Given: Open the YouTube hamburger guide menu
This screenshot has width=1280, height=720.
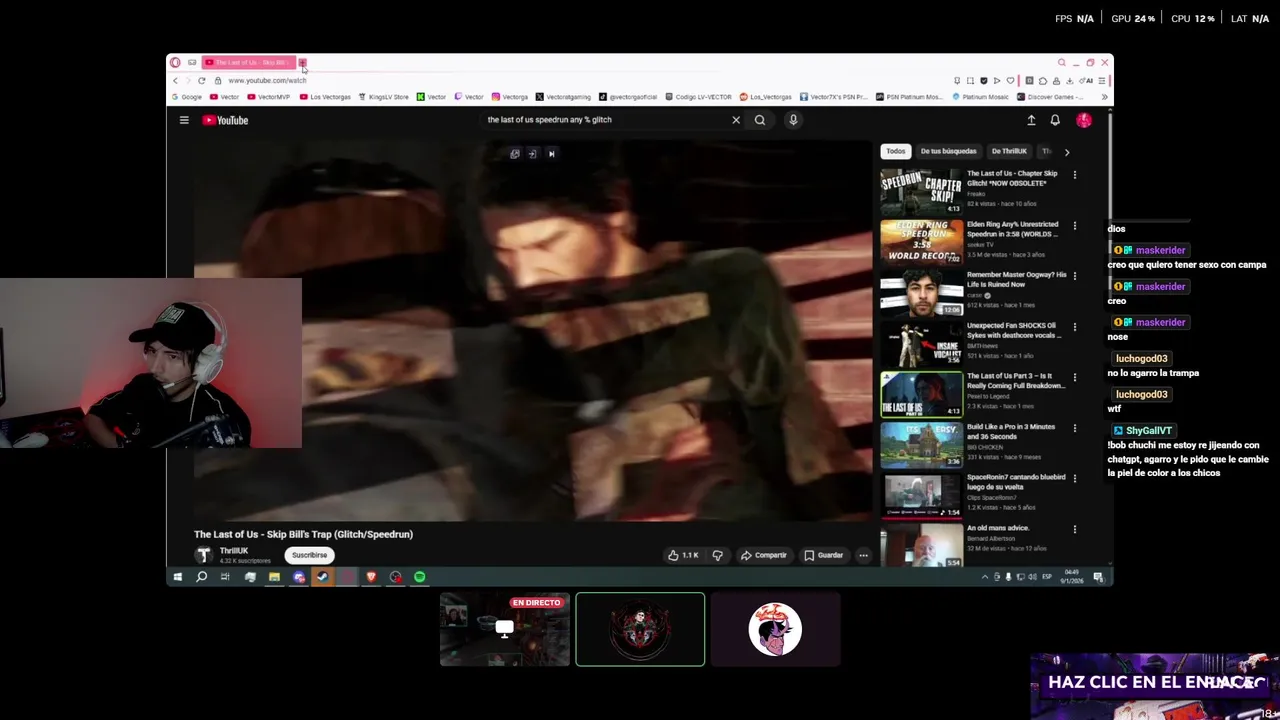Looking at the screenshot, I should coord(184,120).
